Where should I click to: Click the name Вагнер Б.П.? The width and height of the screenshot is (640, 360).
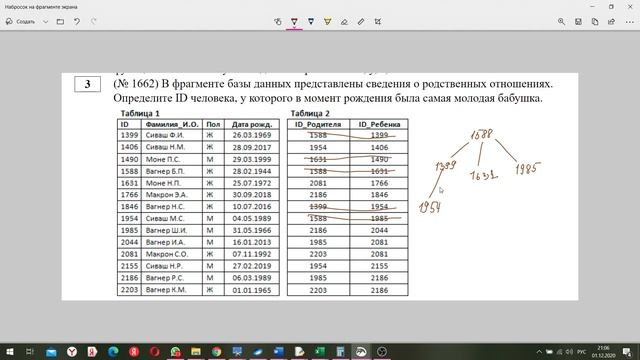pyautogui.click(x=165, y=171)
